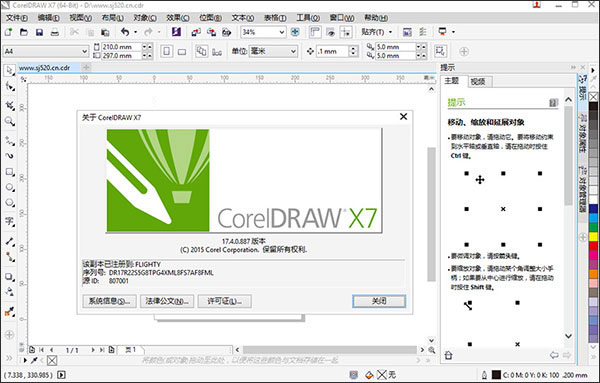Toggle Current Page layout button
The width and height of the screenshot is (600, 383).
tap(217, 52)
